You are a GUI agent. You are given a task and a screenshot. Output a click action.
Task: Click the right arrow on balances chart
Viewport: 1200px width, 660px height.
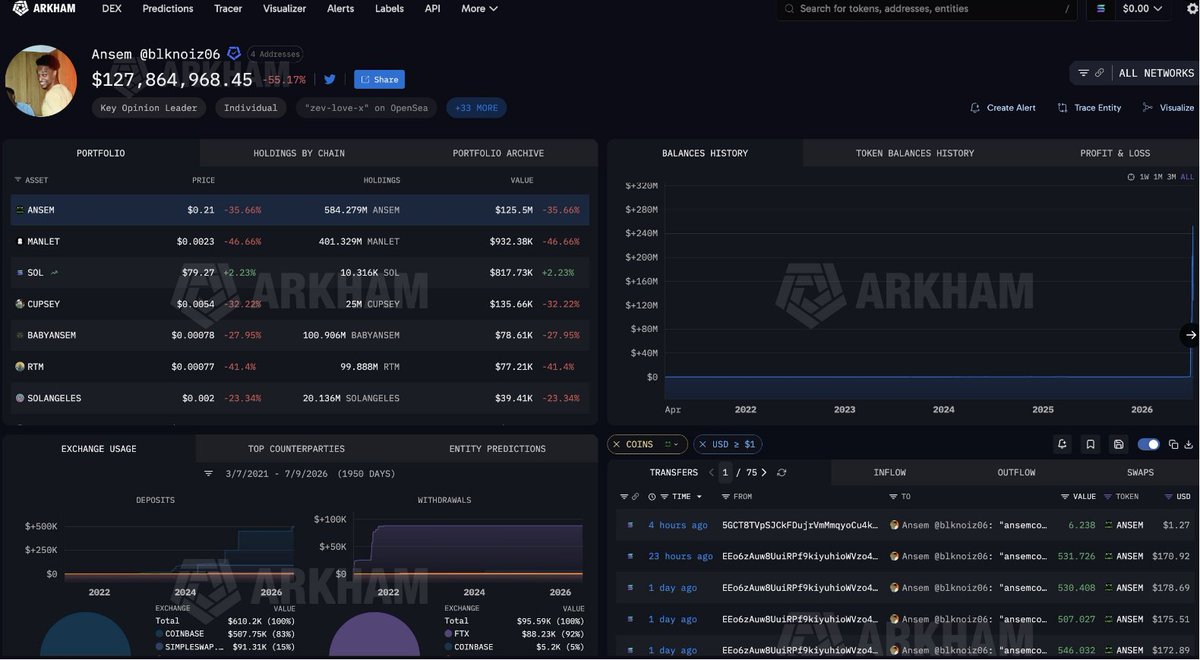pyautogui.click(x=1189, y=335)
